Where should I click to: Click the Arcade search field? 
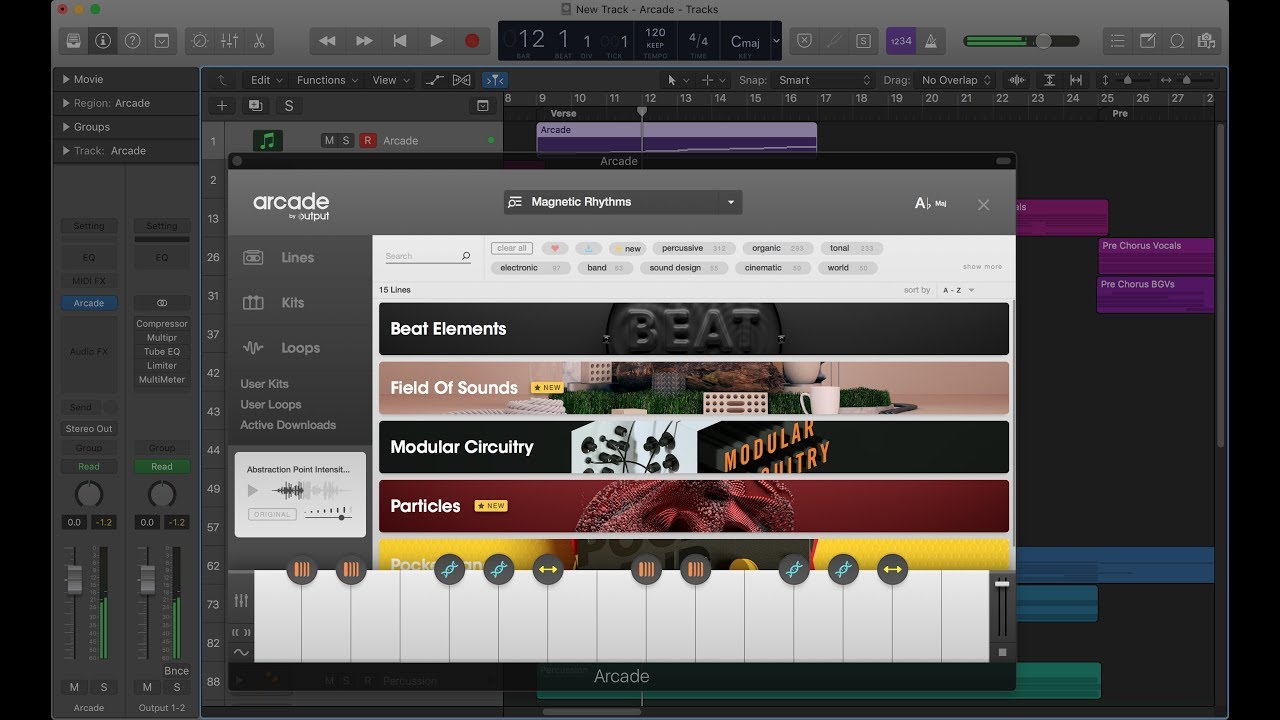pos(428,257)
